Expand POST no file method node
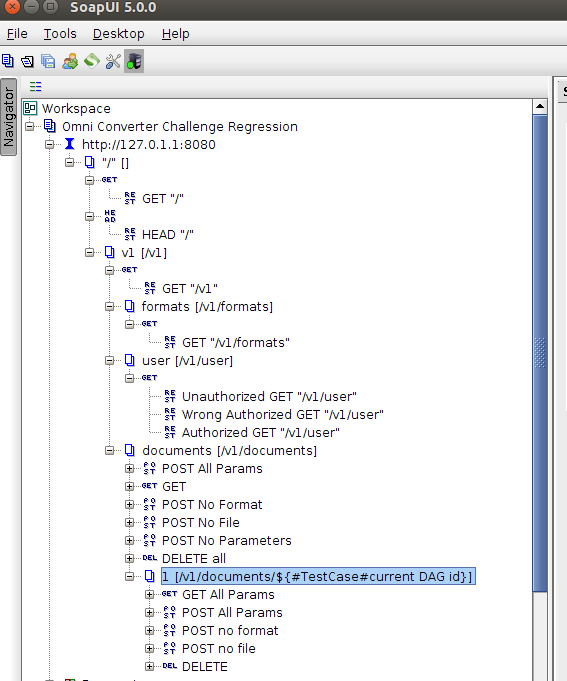Screen dimensions: 567x681 coord(149,648)
